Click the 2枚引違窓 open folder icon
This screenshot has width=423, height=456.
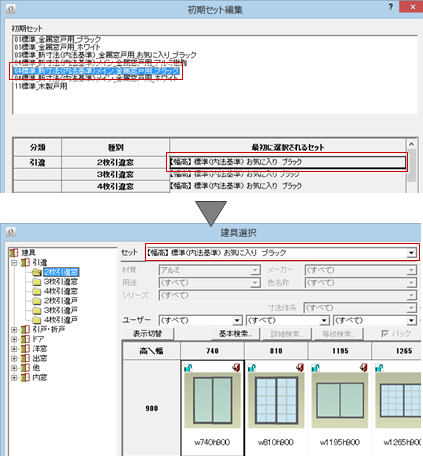[x=37, y=272]
